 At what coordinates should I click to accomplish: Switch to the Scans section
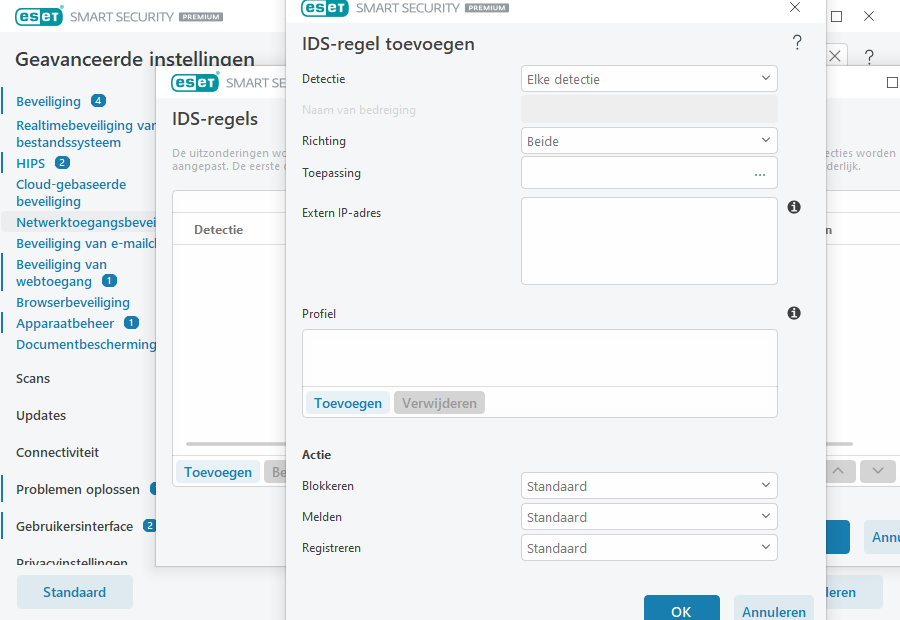click(31, 378)
